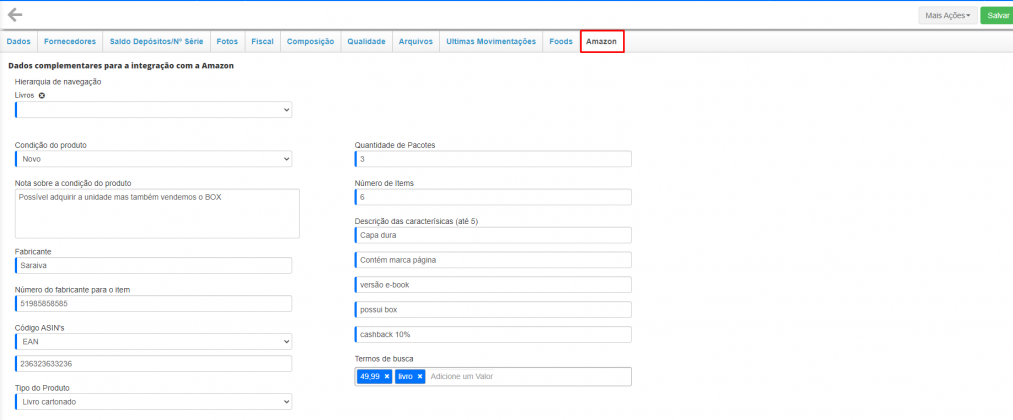
Task: Edit the versão e-book characteristic field
Action: 493,285
